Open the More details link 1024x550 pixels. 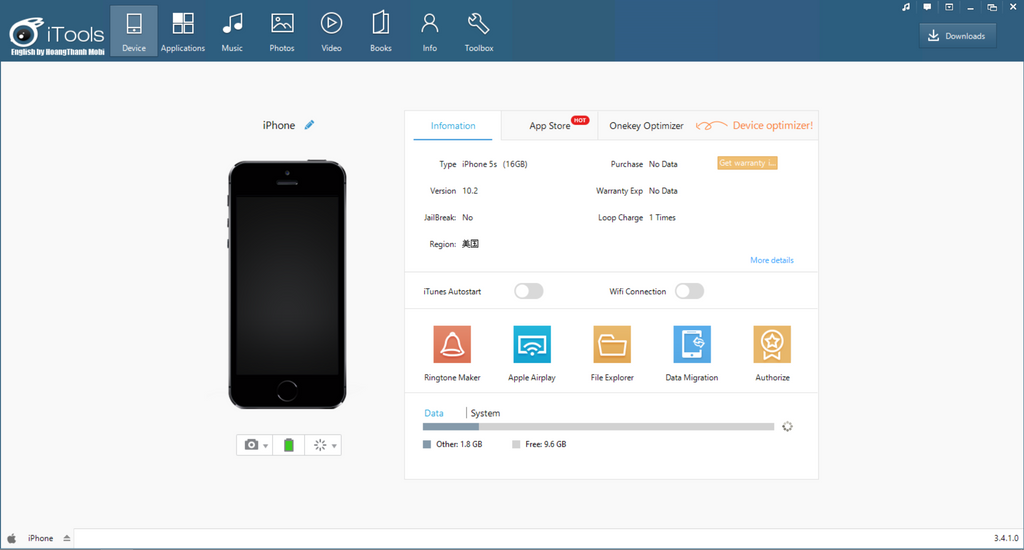coord(772,260)
